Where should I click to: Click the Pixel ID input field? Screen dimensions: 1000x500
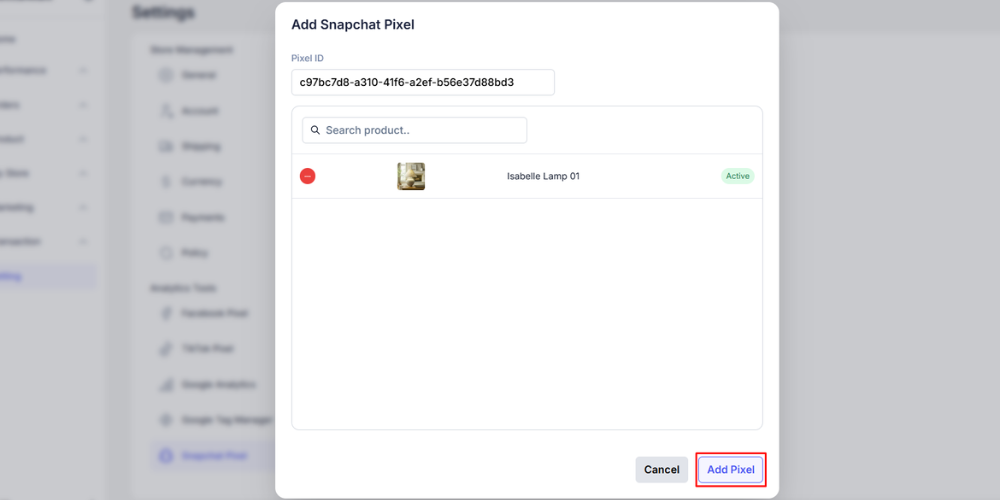point(423,82)
